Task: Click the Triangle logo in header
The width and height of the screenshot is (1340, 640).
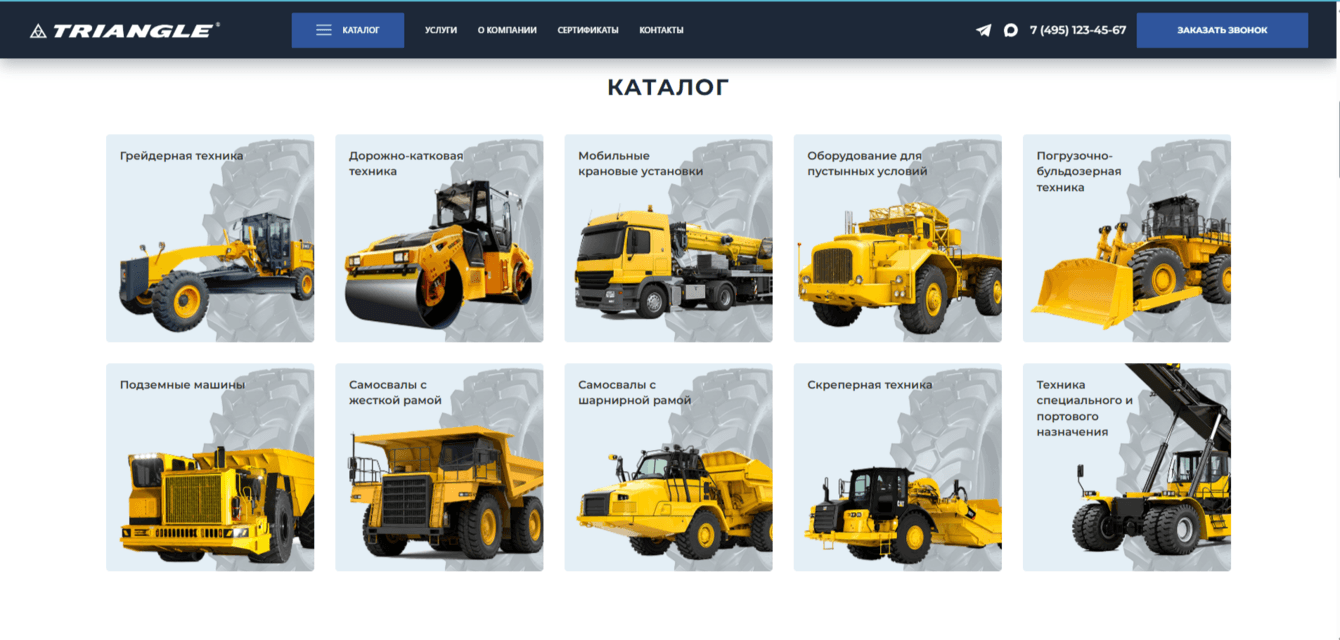Action: [x=125, y=30]
